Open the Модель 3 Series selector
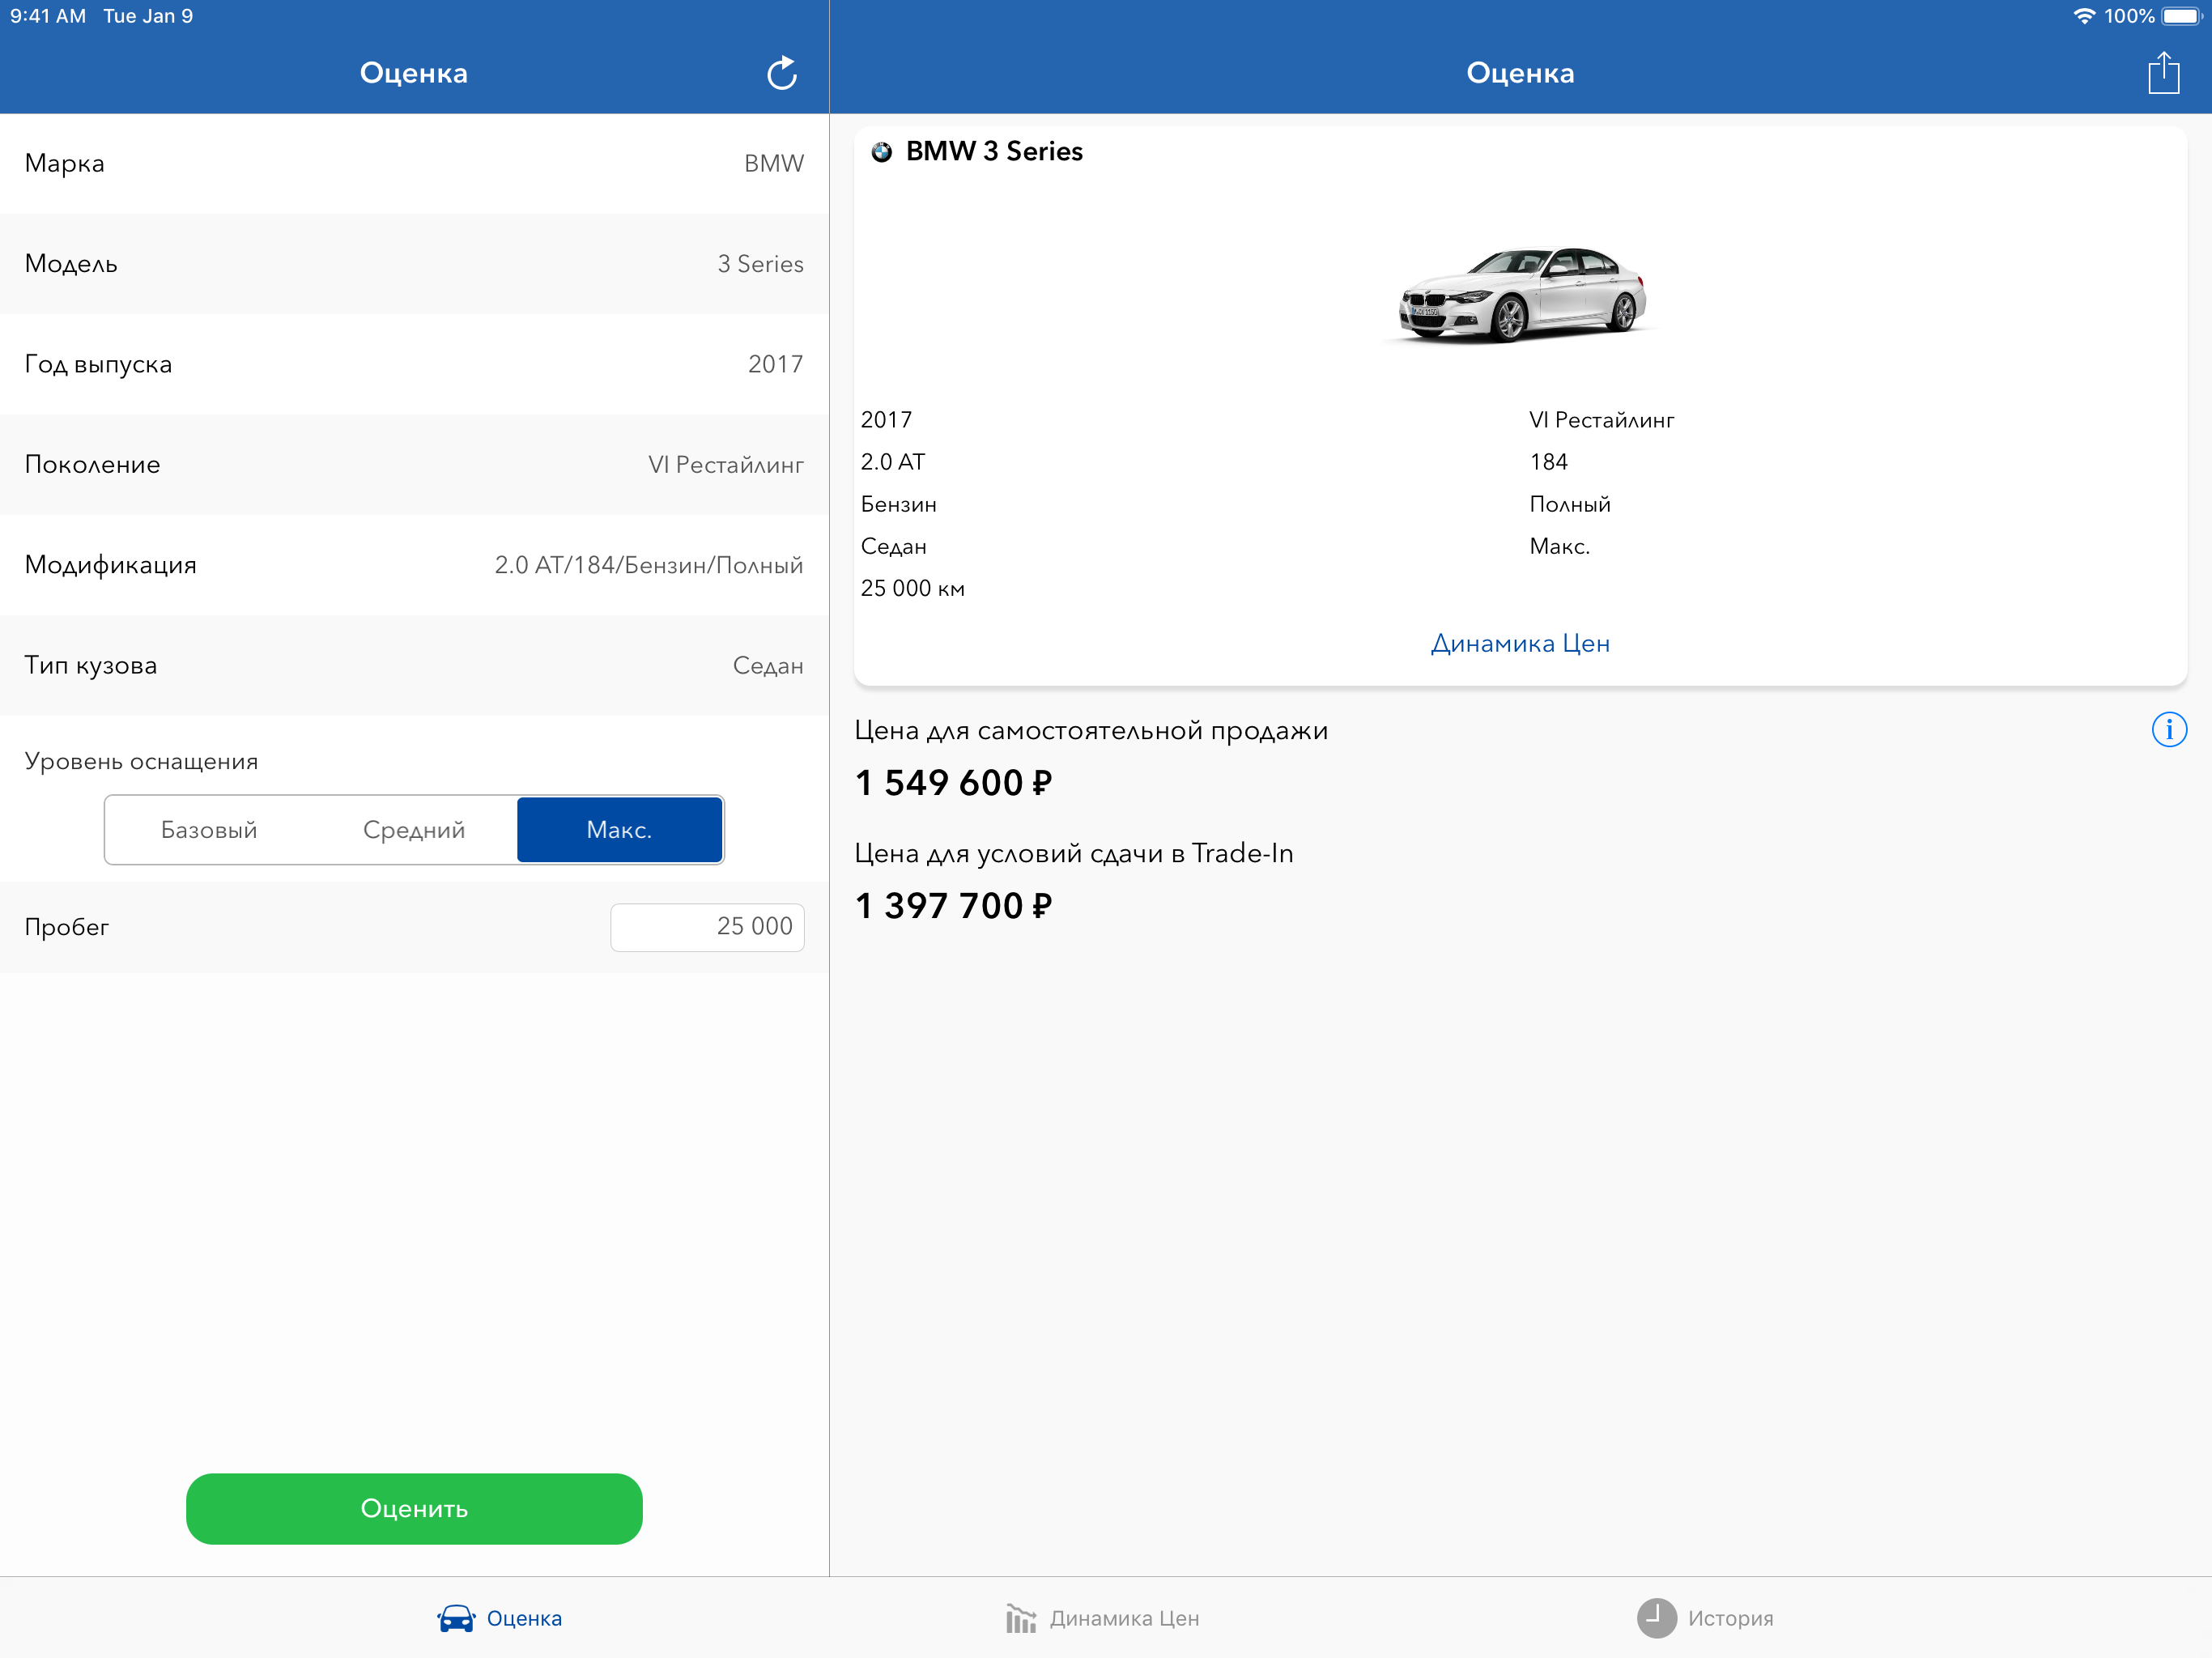This screenshot has width=2212, height=1658. 414,263
